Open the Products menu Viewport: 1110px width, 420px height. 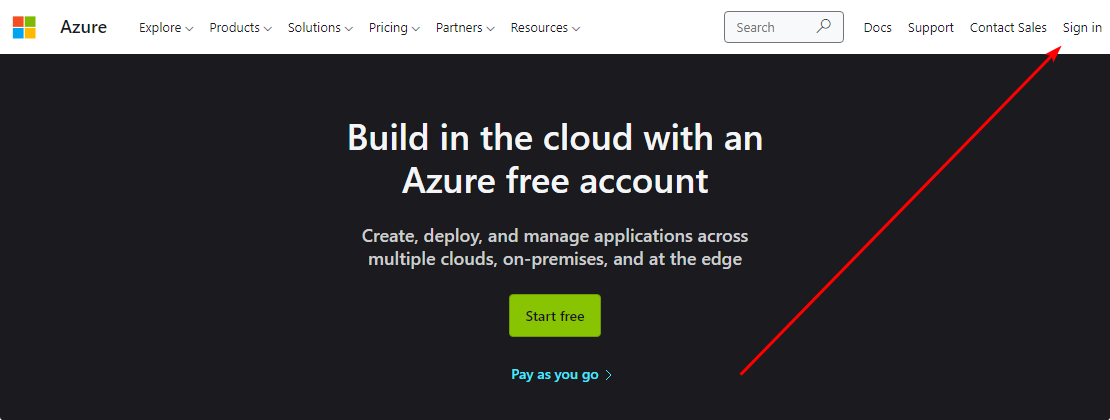coord(240,28)
